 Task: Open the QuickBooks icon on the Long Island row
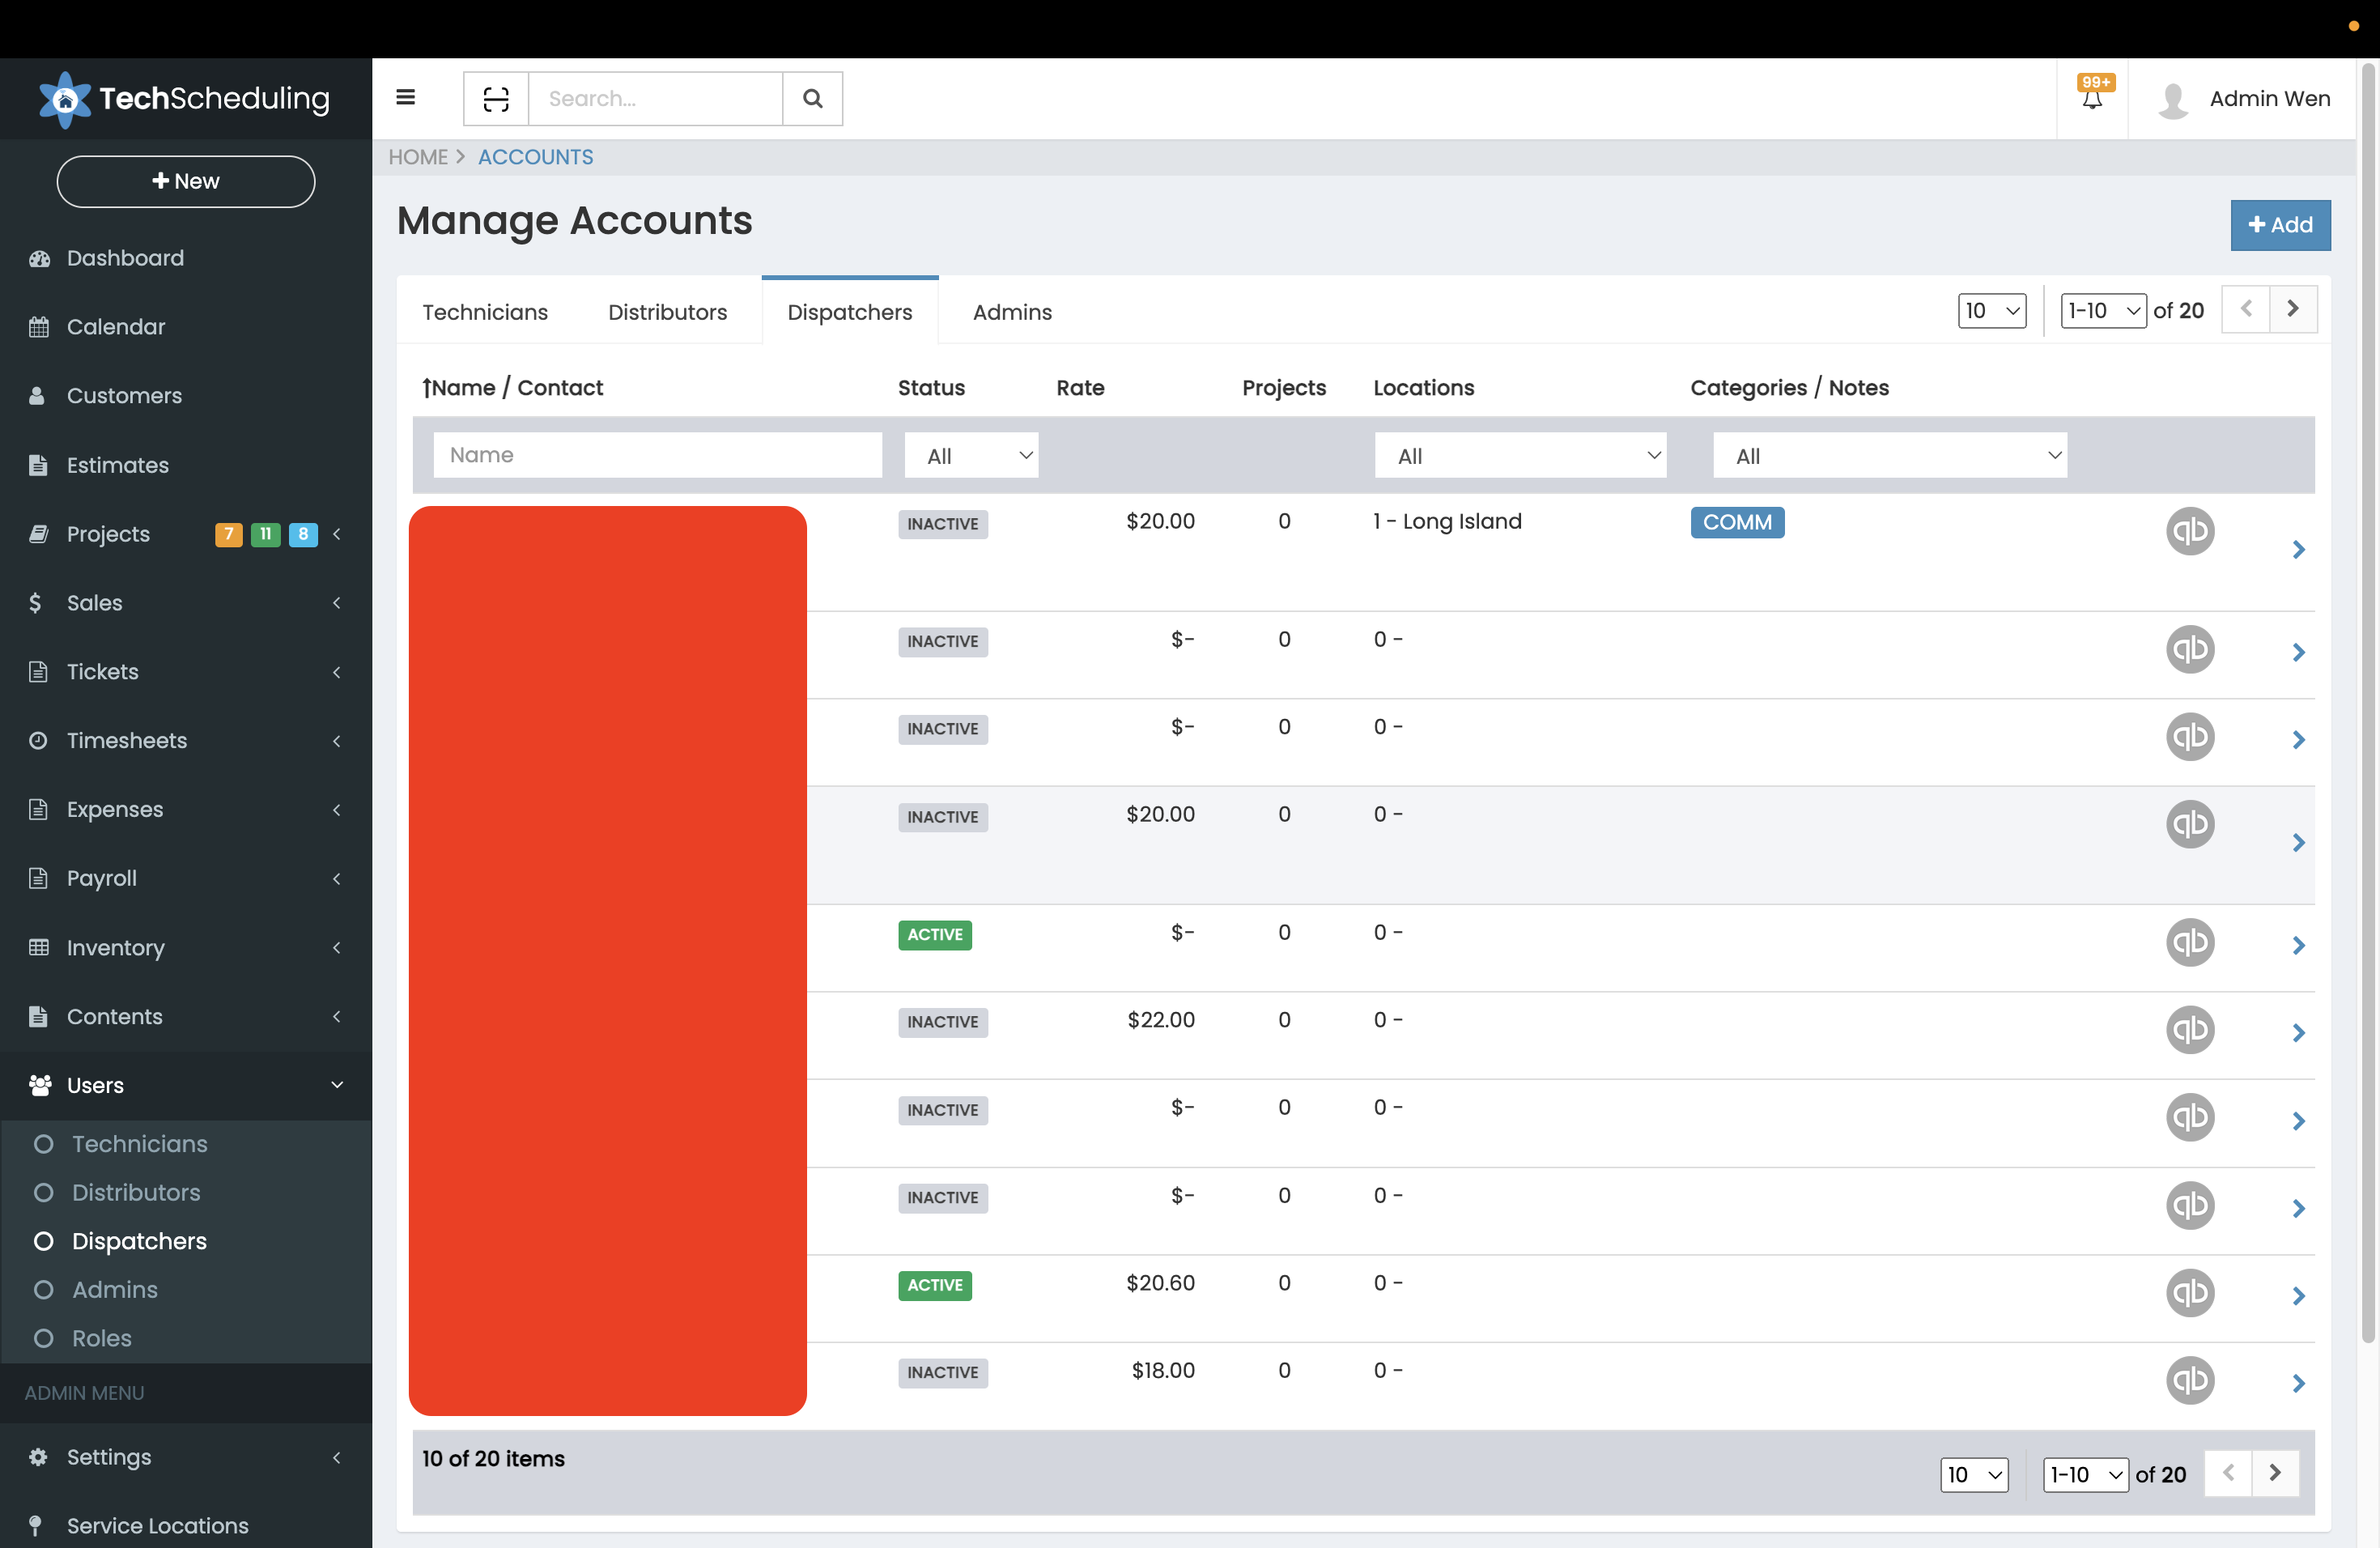tap(2191, 531)
